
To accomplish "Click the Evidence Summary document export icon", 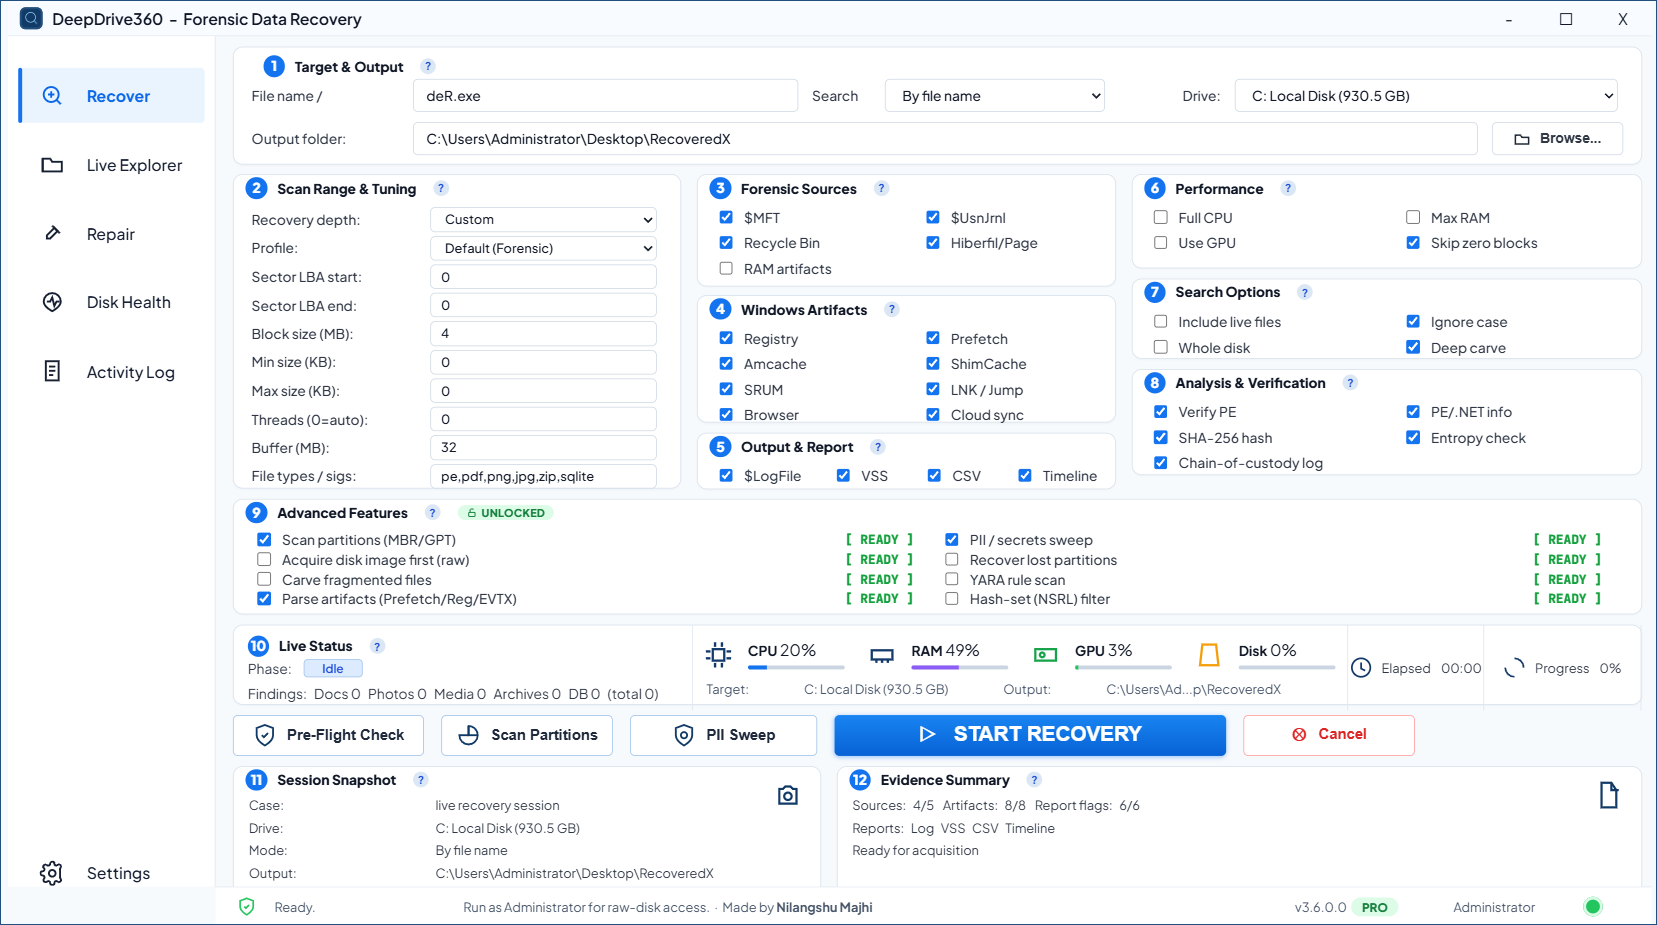I will (x=1609, y=795).
